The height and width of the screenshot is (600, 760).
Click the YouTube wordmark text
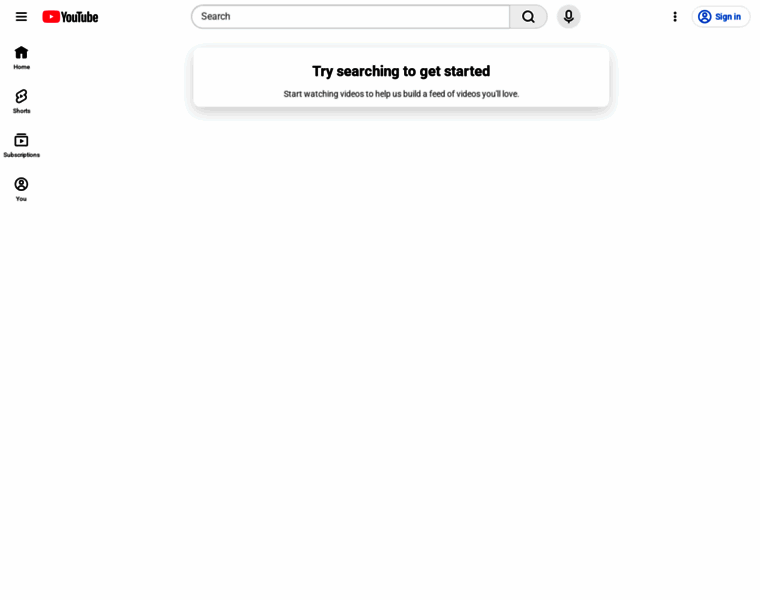pyautogui.click(x=80, y=17)
